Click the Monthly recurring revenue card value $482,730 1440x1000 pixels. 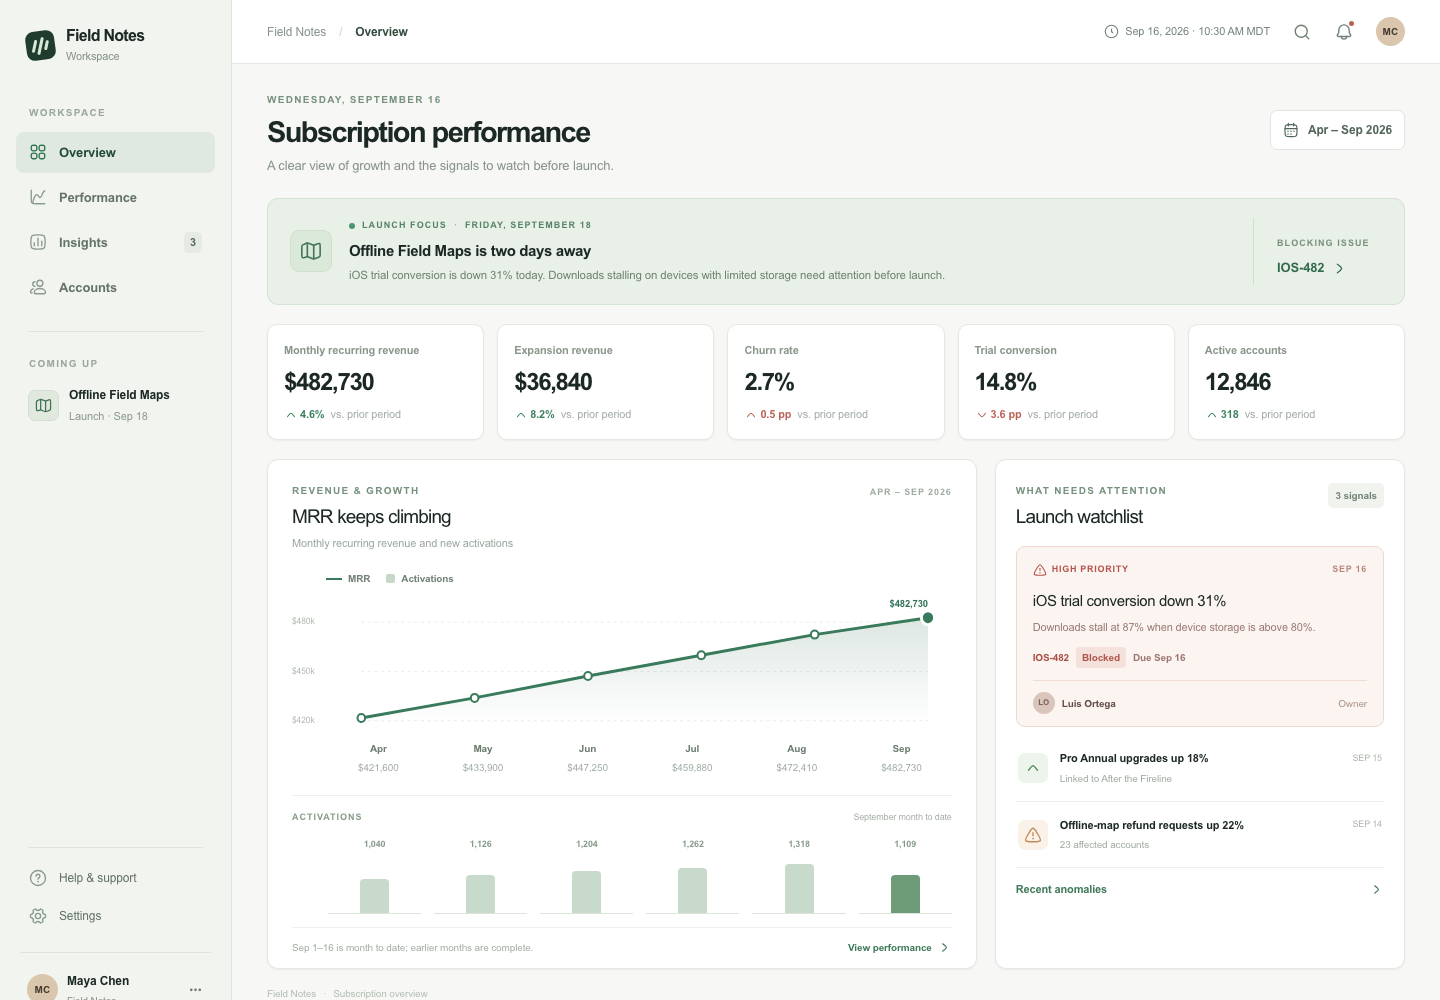(329, 382)
